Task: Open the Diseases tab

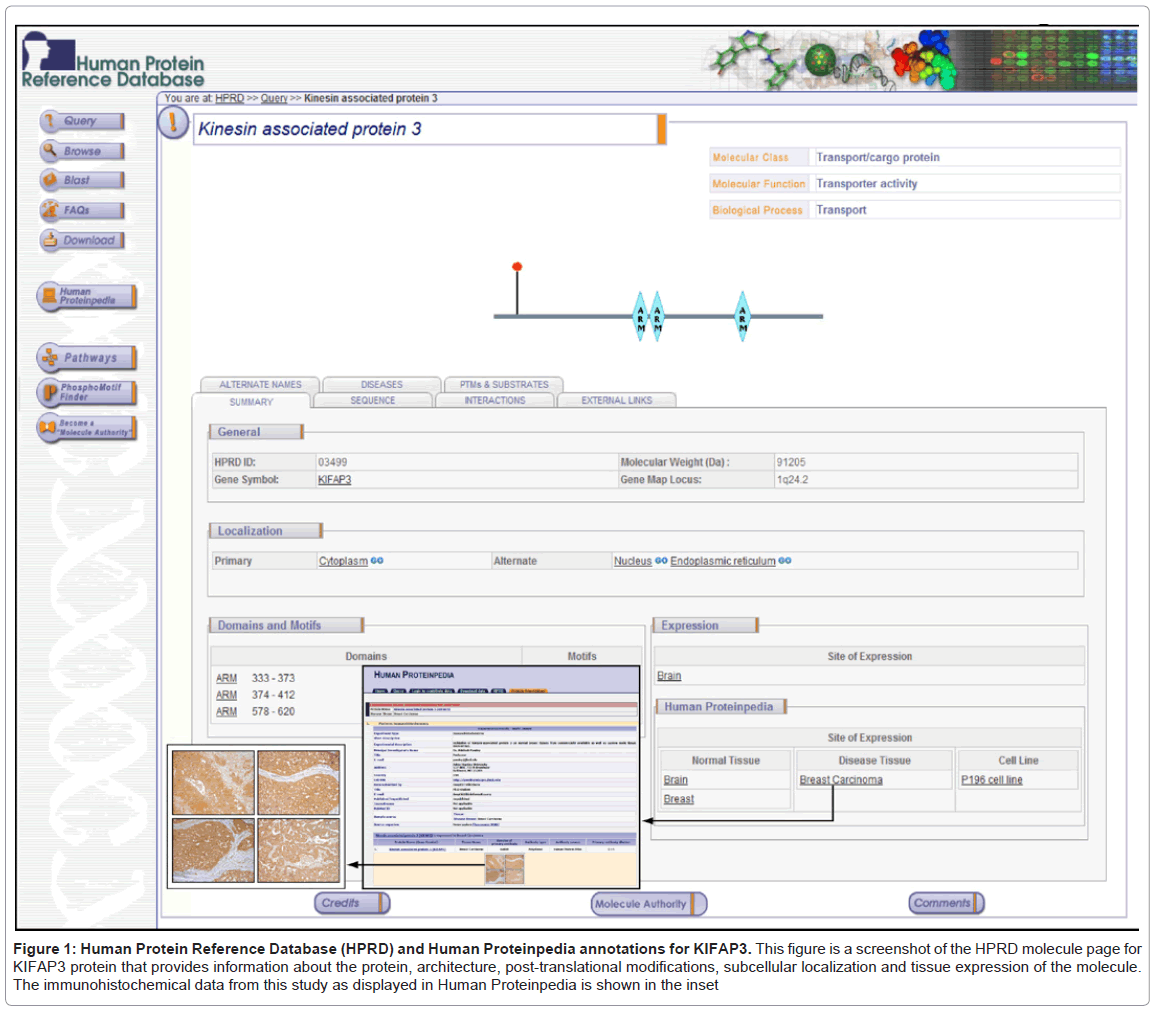Action: point(382,384)
